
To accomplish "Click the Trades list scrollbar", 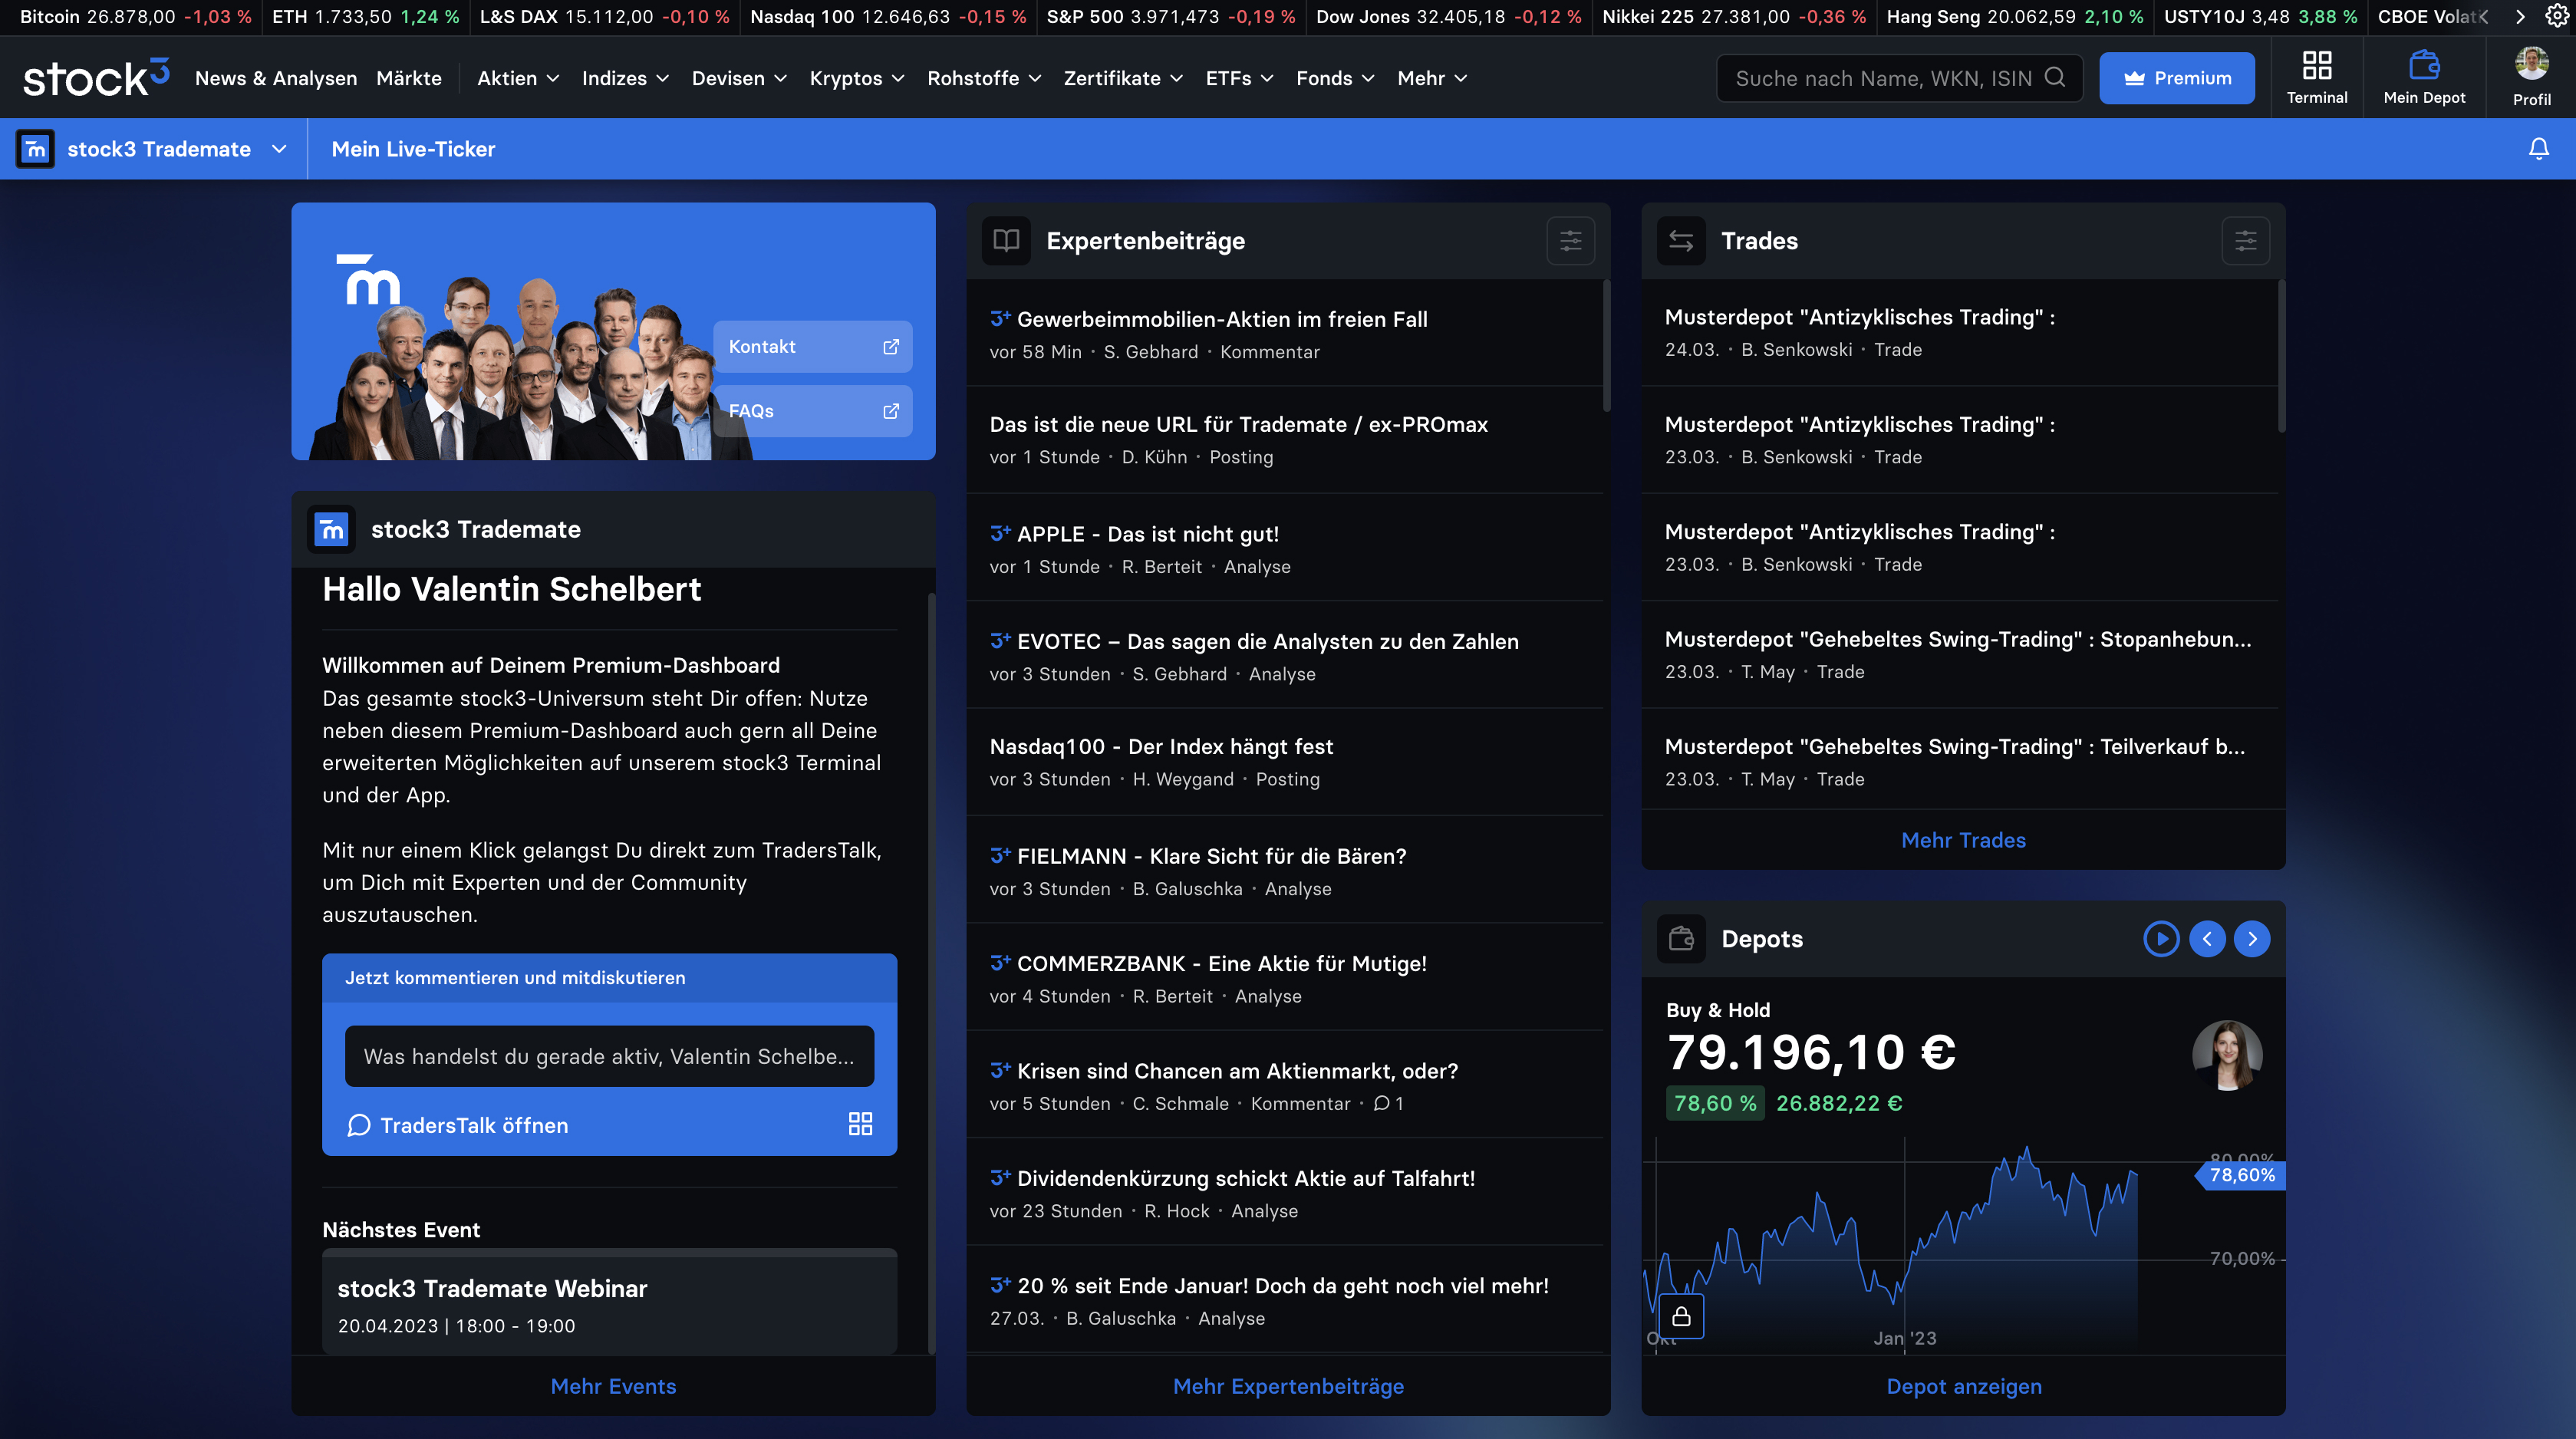I will tap(2281, 357).
